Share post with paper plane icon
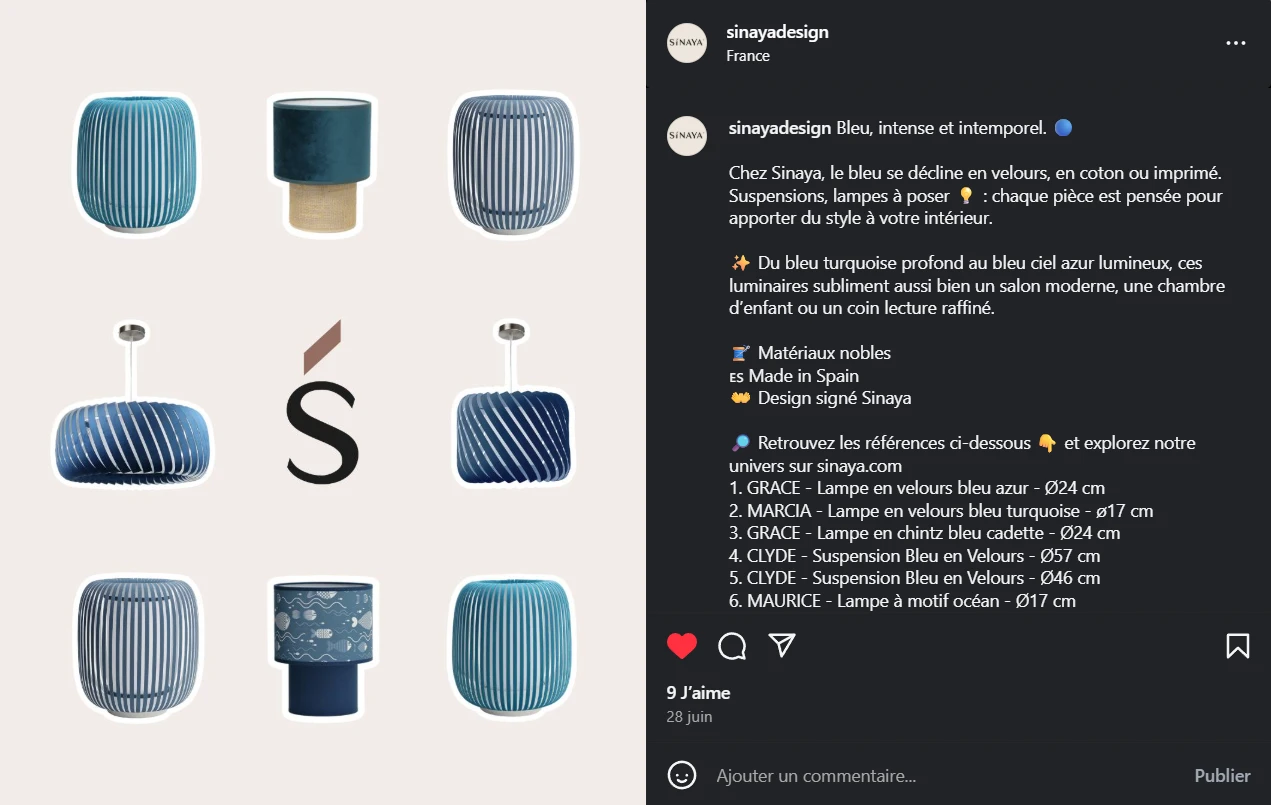The width and height of the screenshot is (1271, 805). [x=782, y=645]
